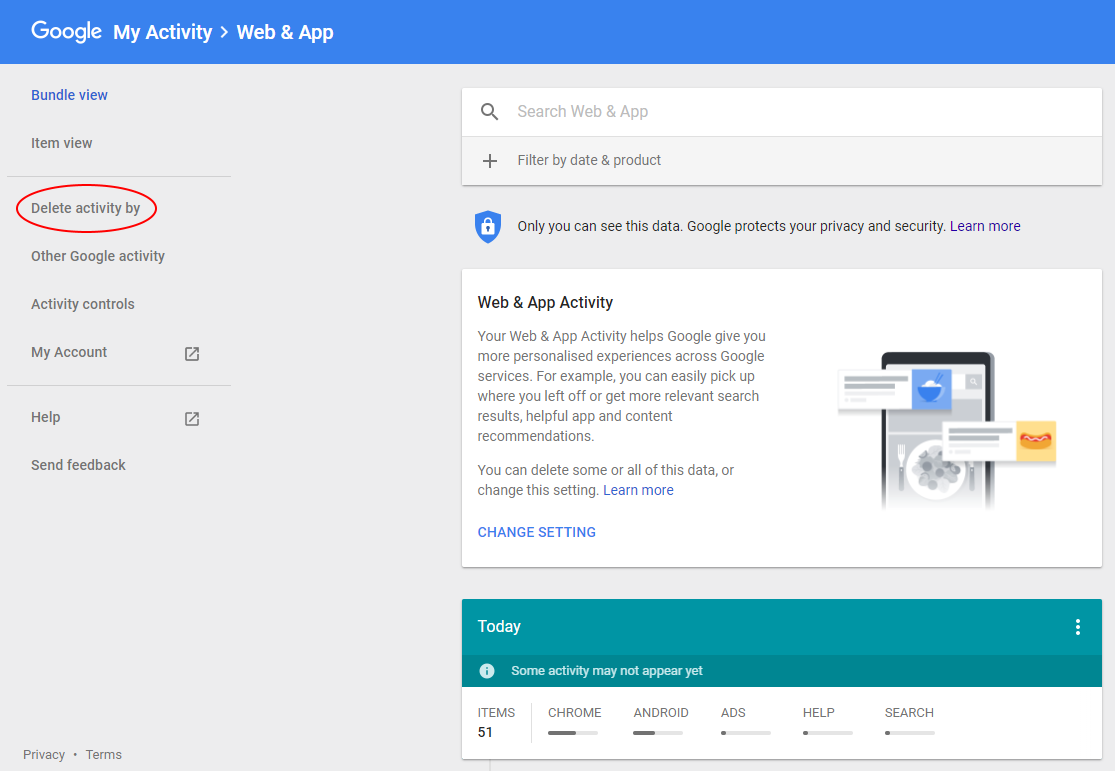The height and width of the screenshot is (771, 1115).
Task: Focus the Search Web & App field
Action: 781,112
